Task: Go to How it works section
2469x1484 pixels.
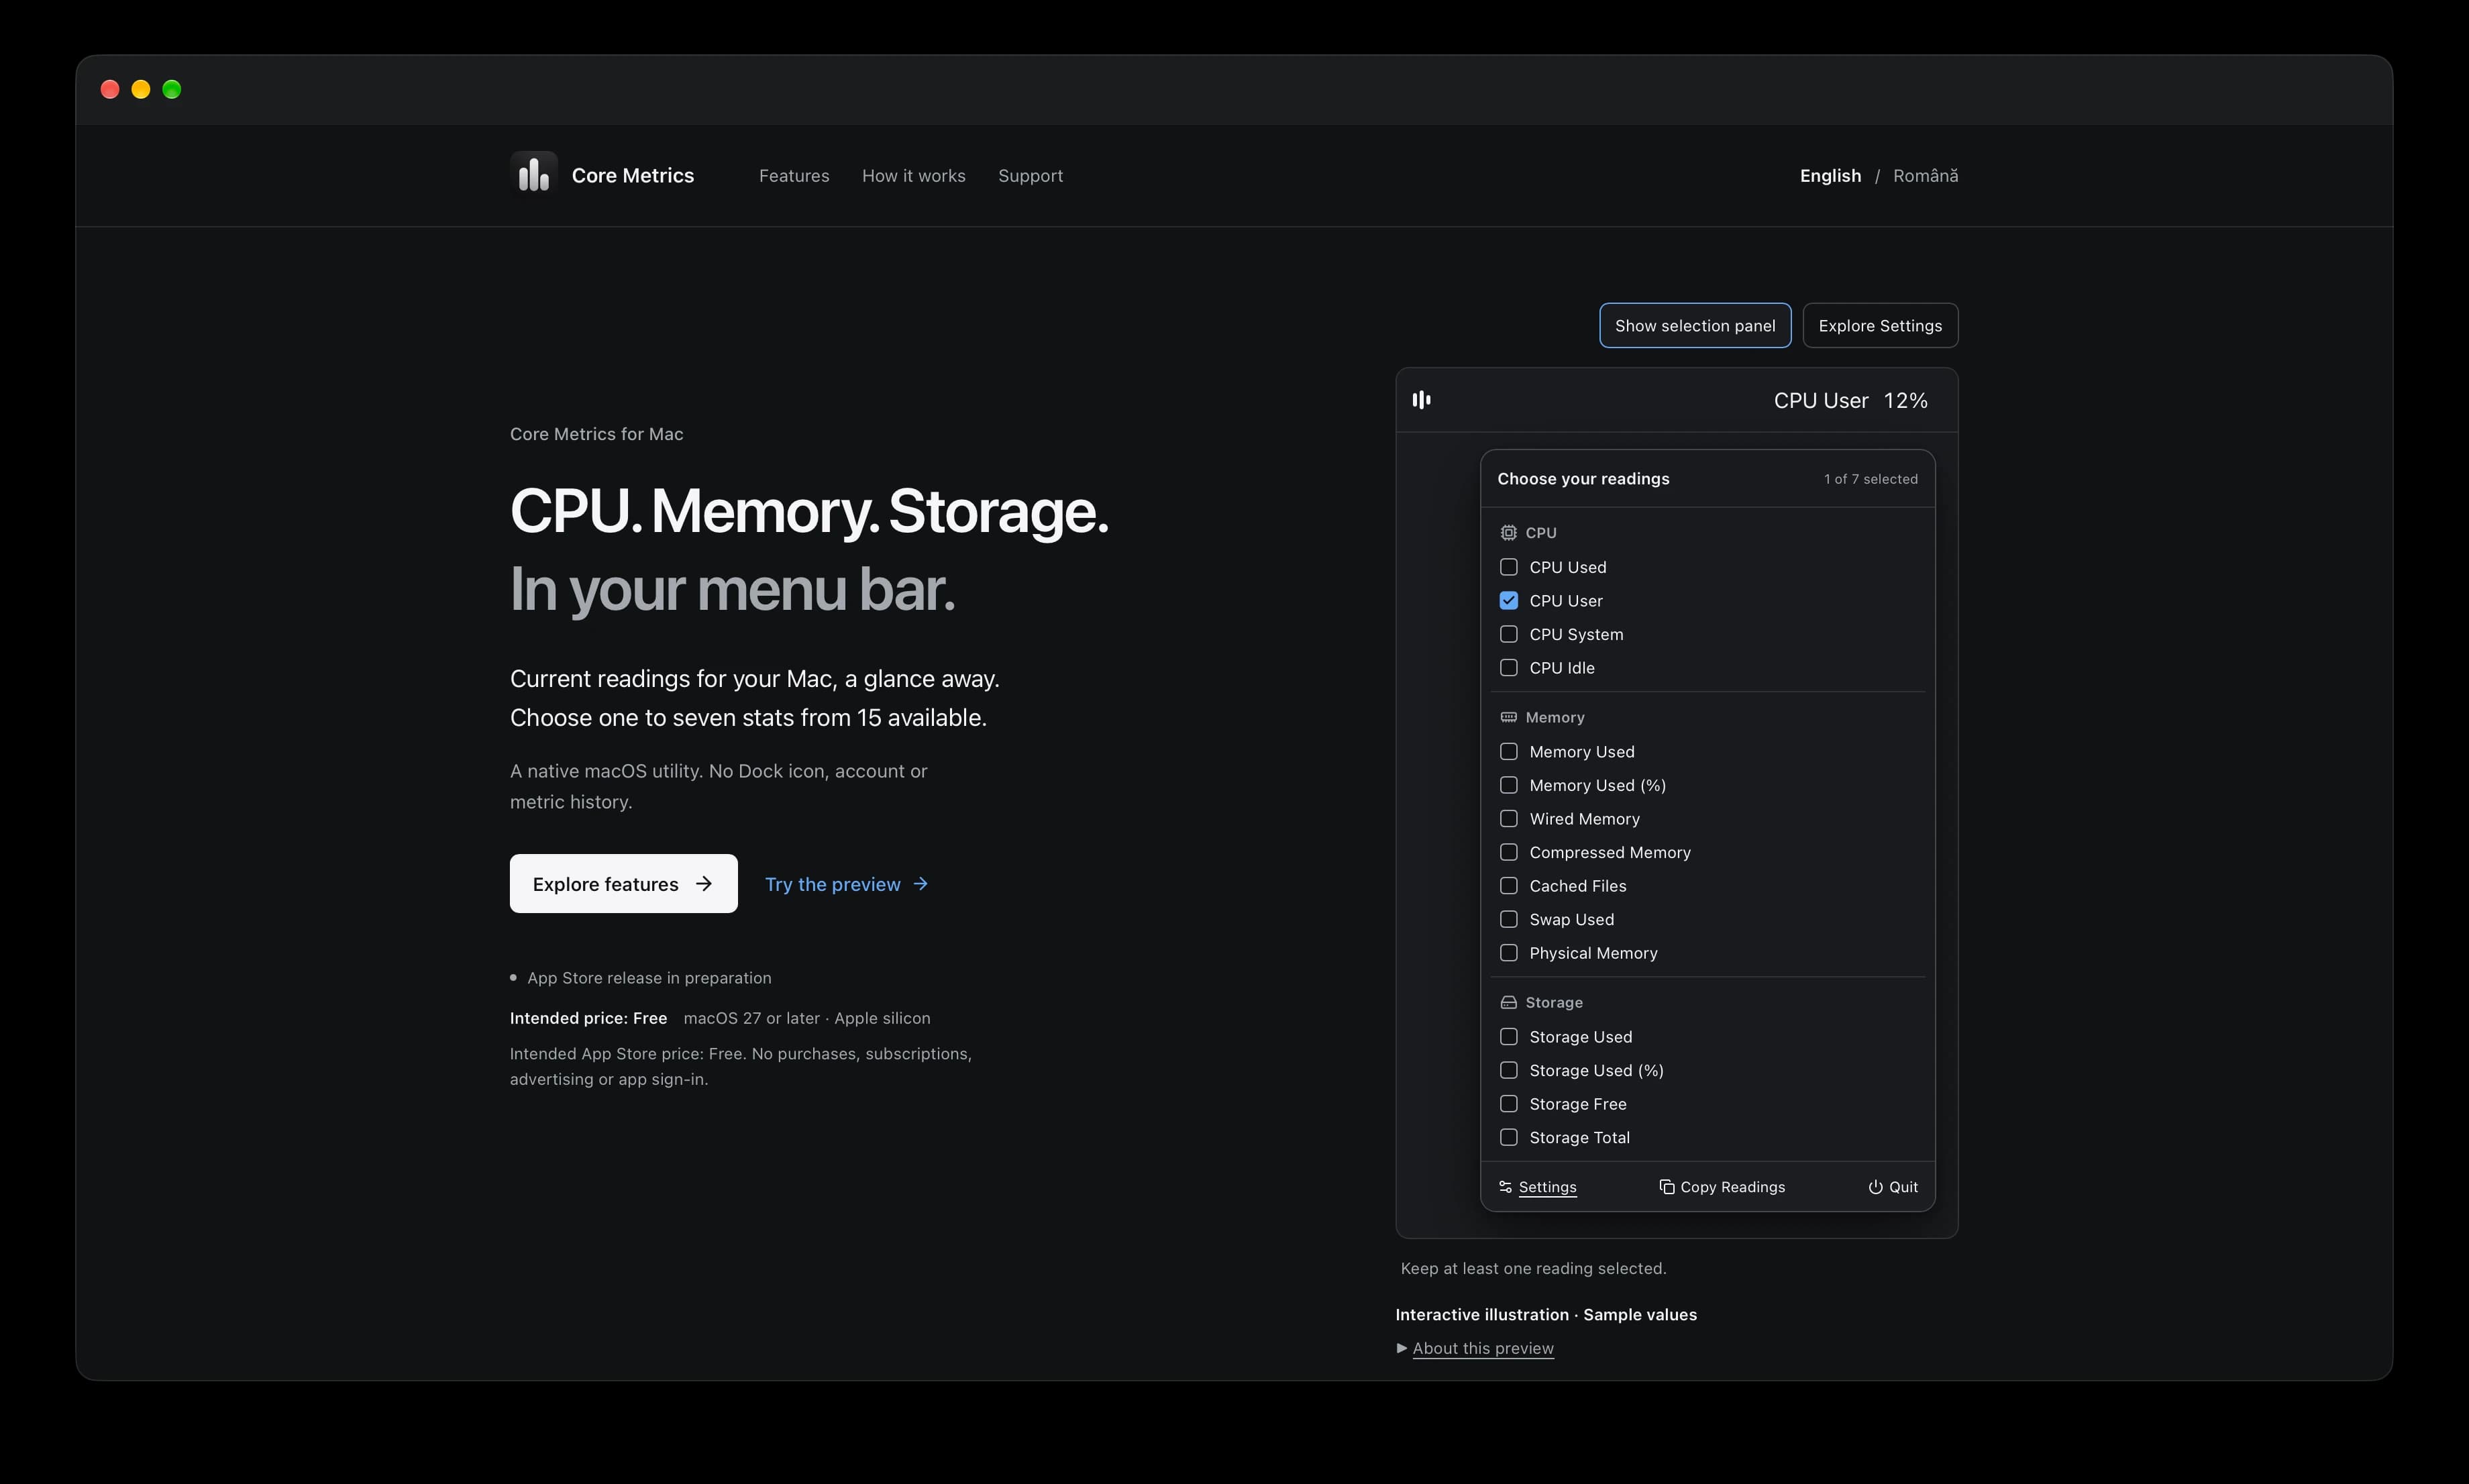Action: point(913,176)
